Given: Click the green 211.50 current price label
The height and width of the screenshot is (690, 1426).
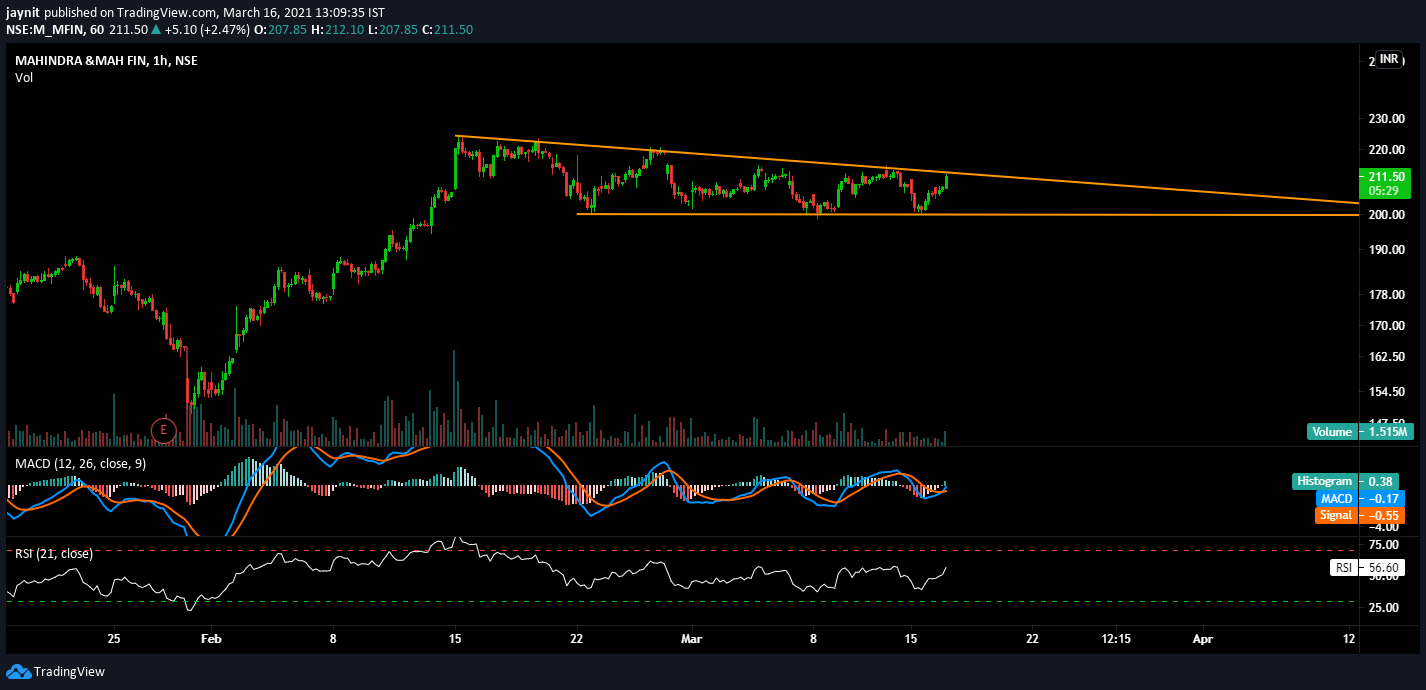Looking at the screenshot, I should pos(1385,183).
